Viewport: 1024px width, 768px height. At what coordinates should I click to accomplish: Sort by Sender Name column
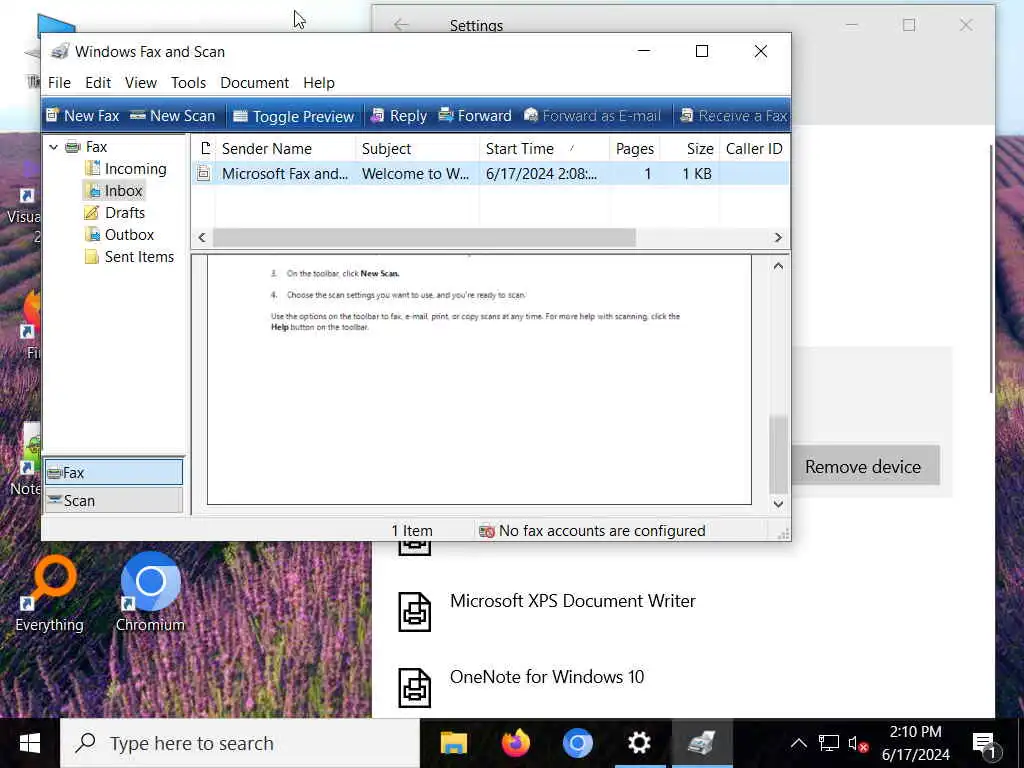pos(285,149)
